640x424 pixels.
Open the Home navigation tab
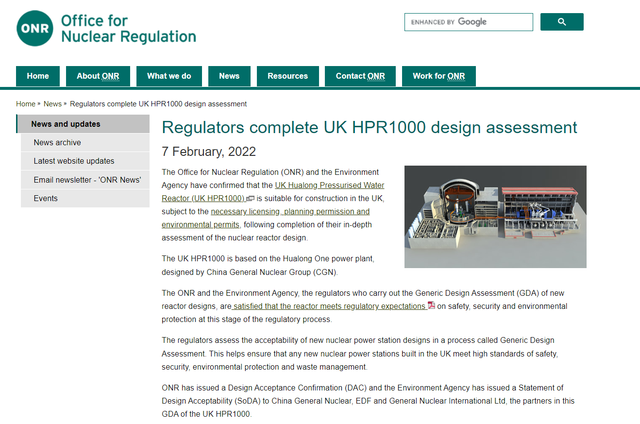coord(38,76)
